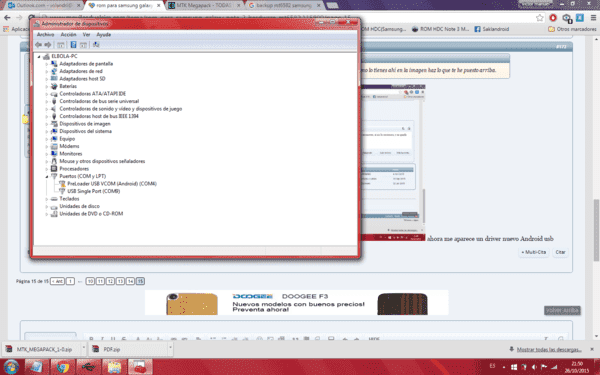Click the Chrome browser back arrow
Viewport: 600px width, 375px height.
pos(7,18)
